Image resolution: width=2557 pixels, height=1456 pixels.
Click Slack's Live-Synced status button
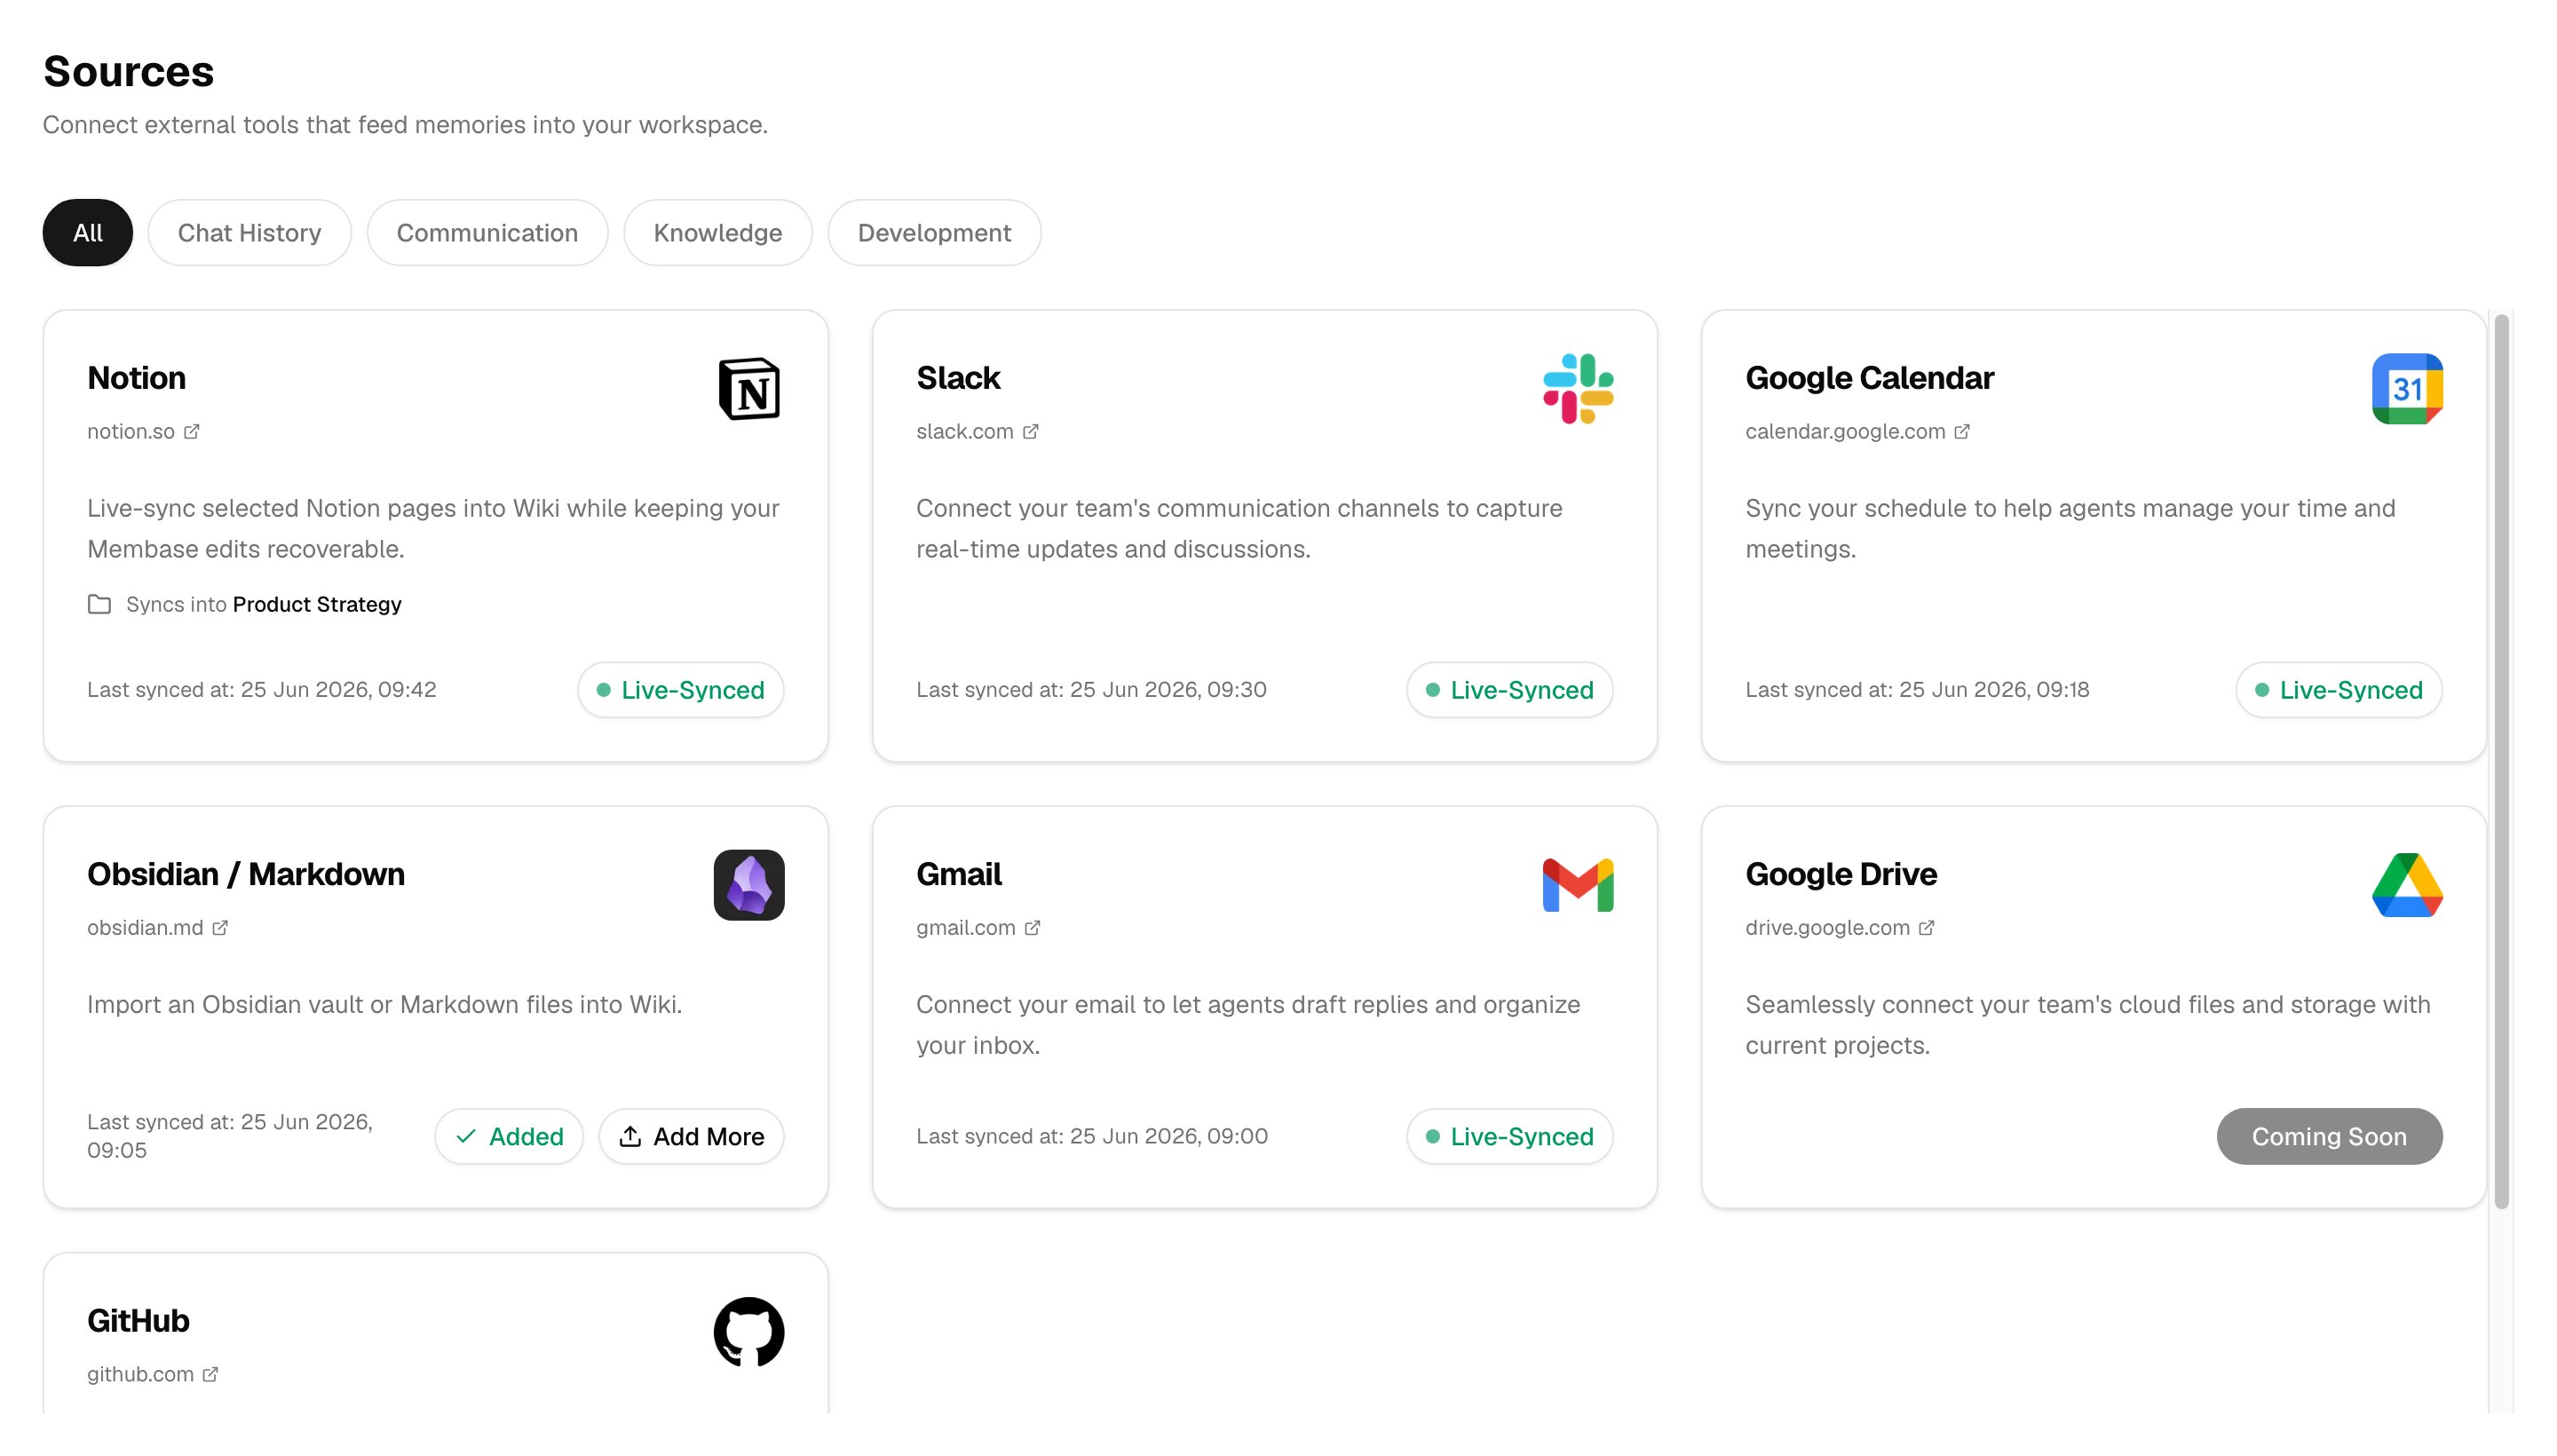[1509, 689]
